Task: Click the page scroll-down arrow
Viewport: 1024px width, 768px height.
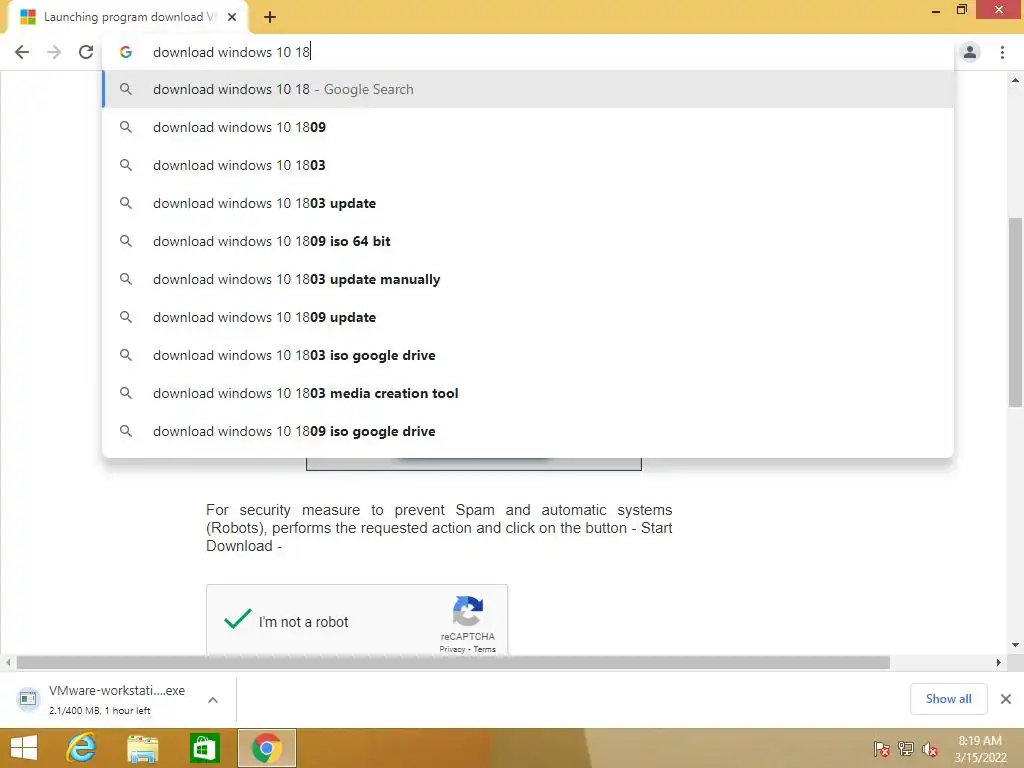Action: (1015, 645)
